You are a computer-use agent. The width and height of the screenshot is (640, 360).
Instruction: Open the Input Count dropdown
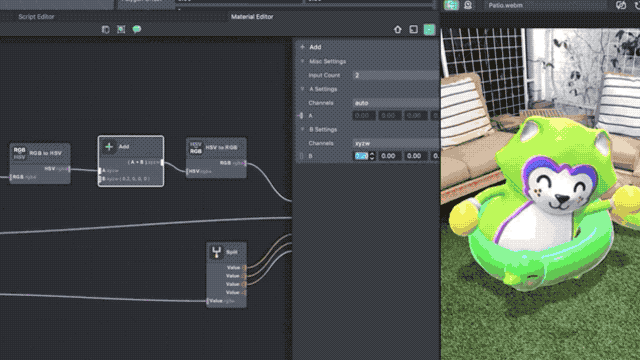396,75
